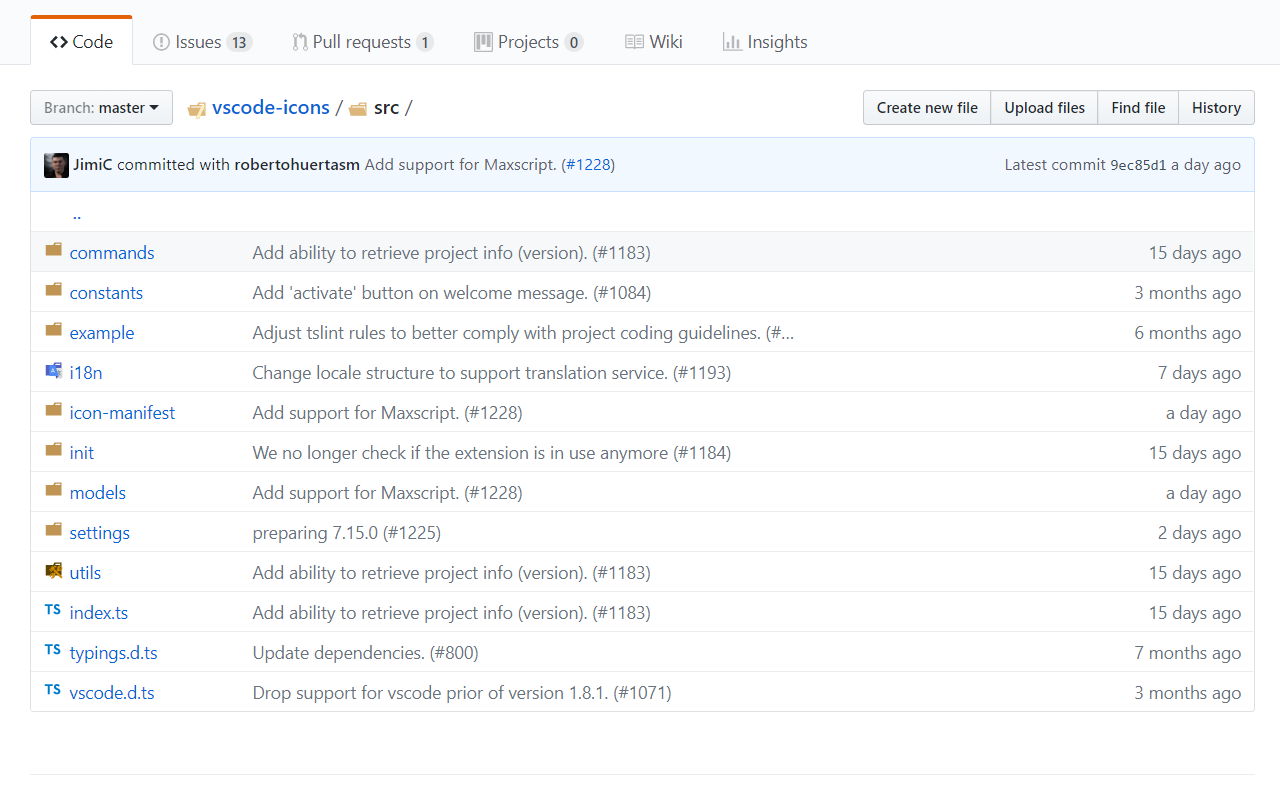This screenshot has width=1280, height=800.
Task: Open the Branch: master dropdown
Action: [101, 108]
